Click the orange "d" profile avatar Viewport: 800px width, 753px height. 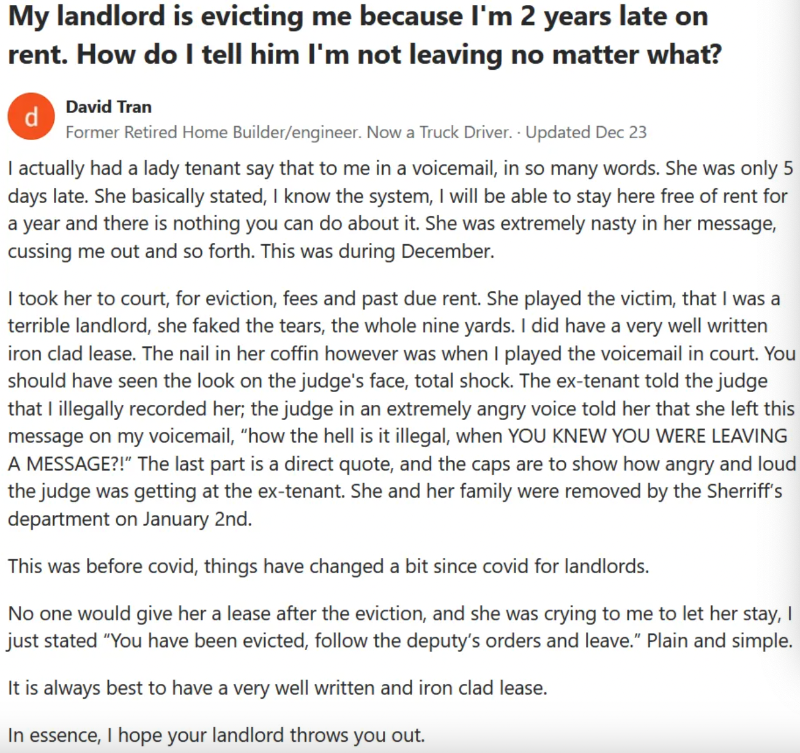pyautogui.click(x=30, y=118)
